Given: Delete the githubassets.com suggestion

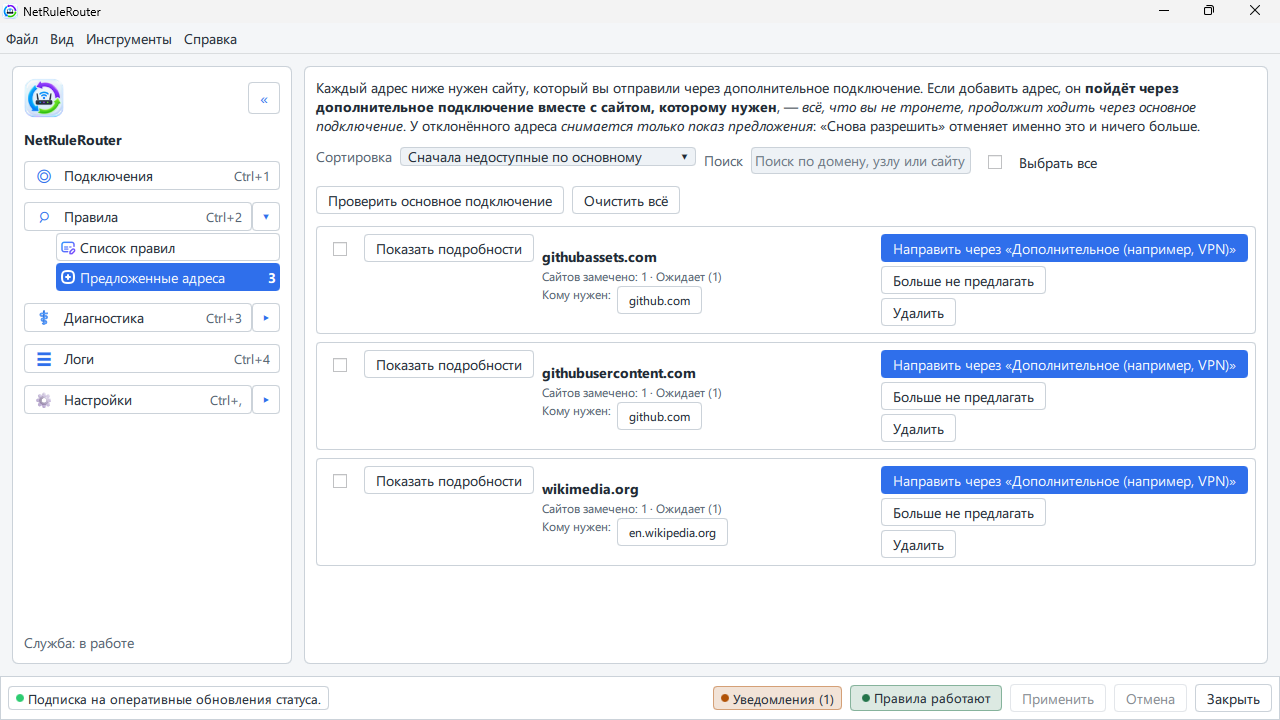Looking at the screenshot, I should [x=918, y=313].
